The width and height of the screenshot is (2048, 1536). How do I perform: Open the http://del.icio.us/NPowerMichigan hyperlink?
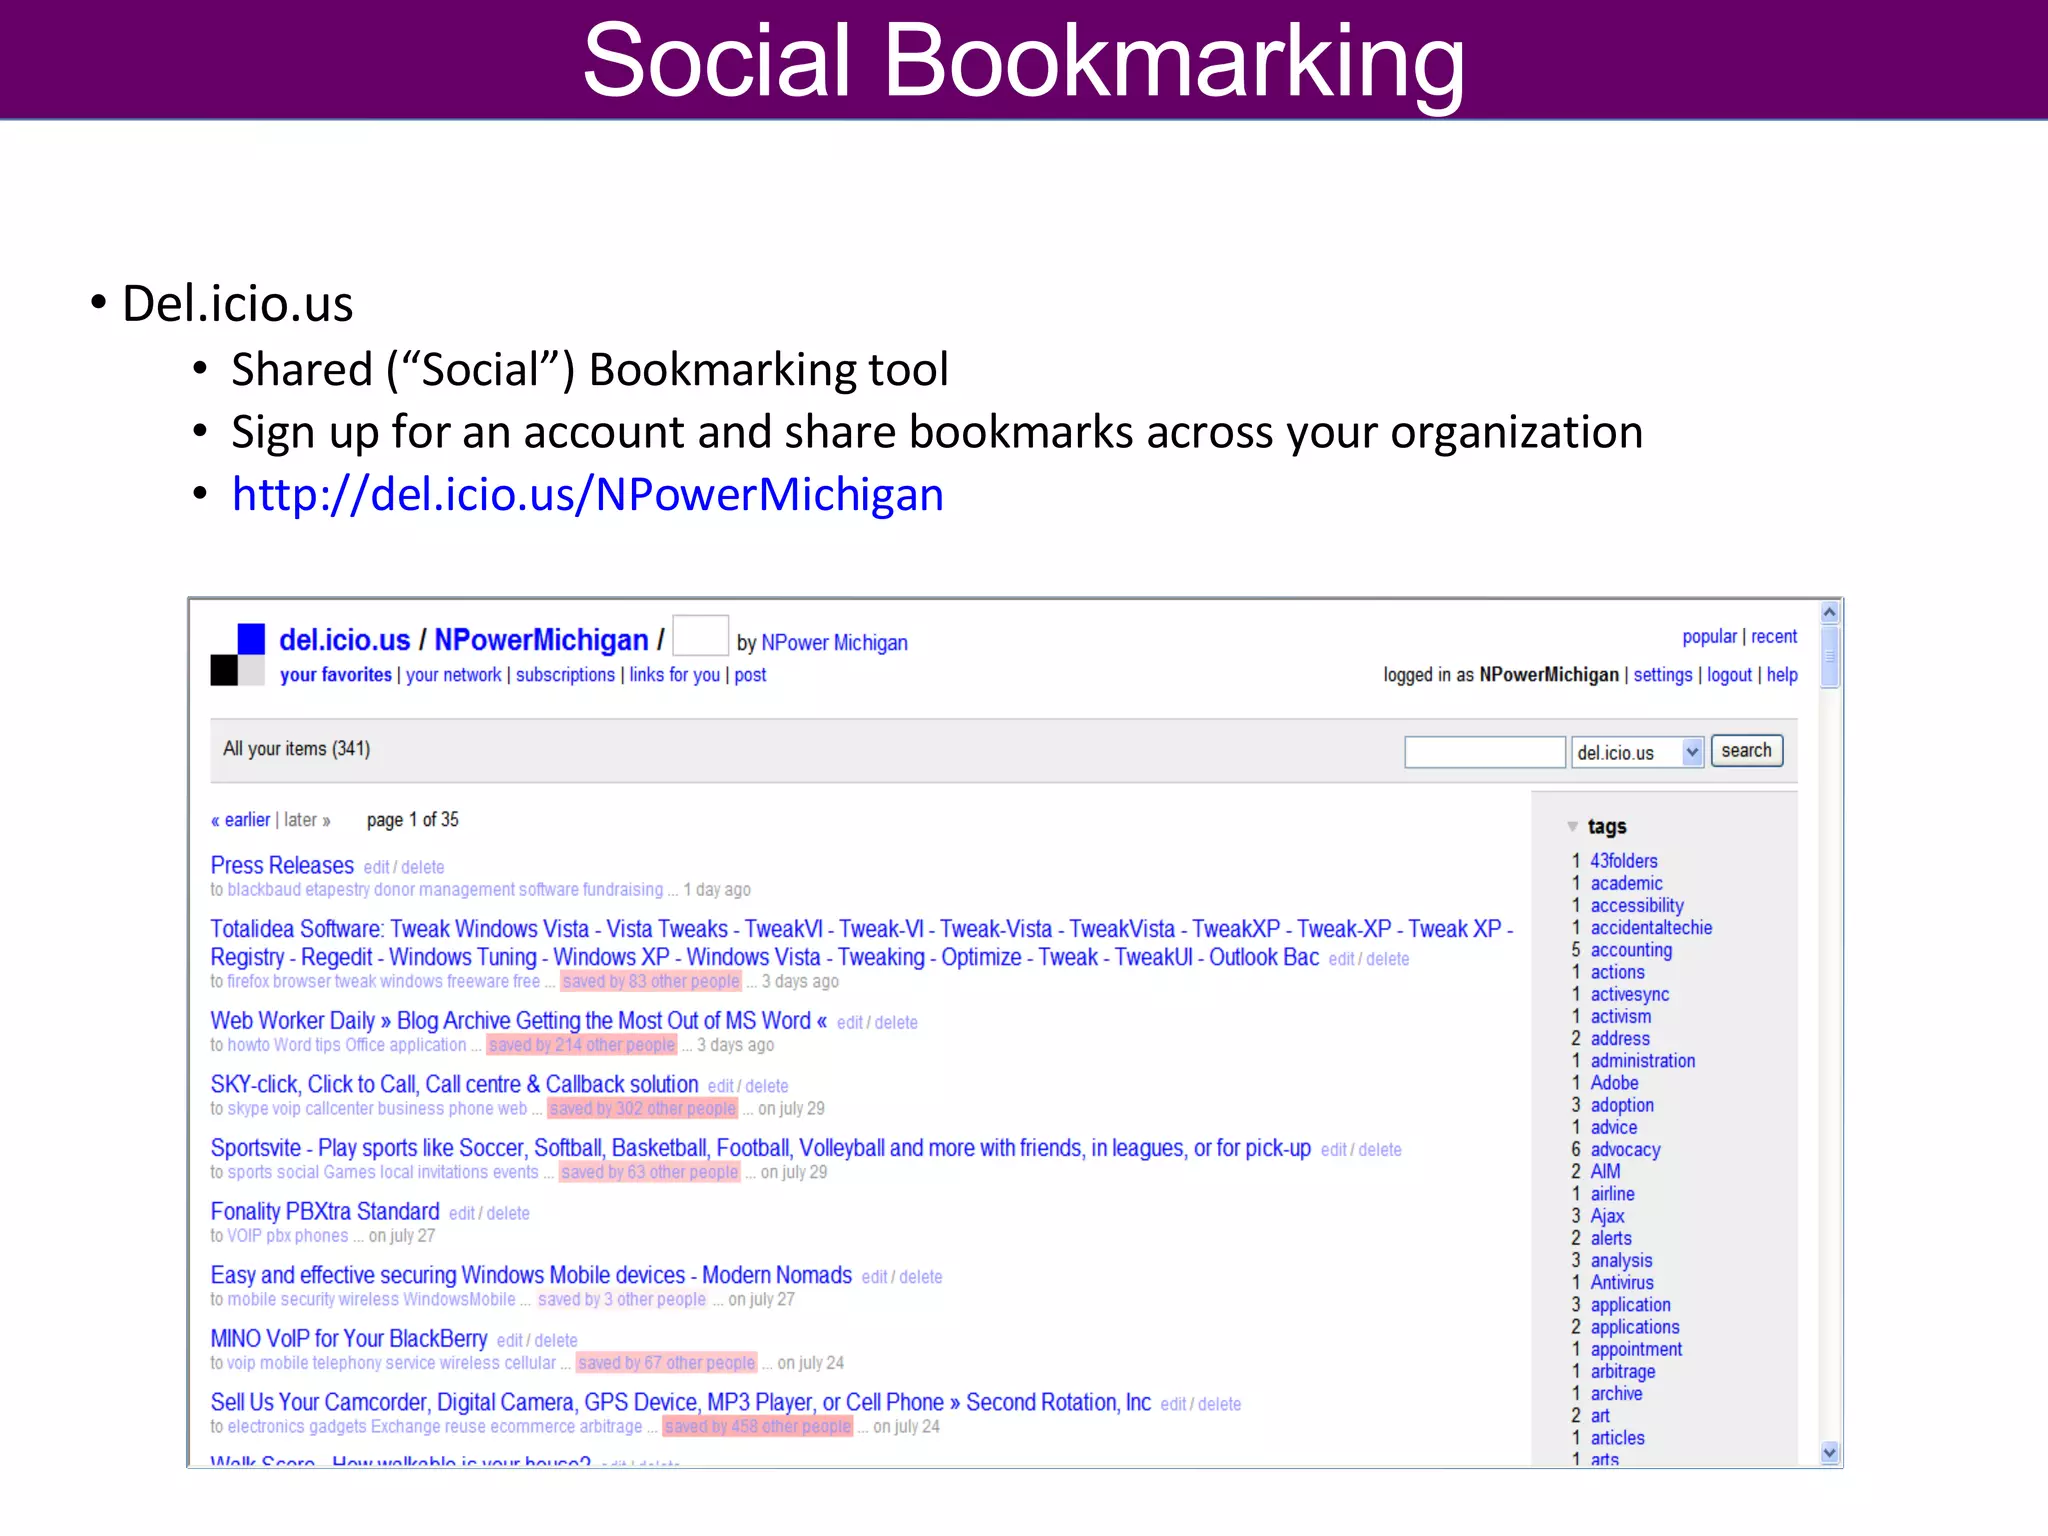587,495
